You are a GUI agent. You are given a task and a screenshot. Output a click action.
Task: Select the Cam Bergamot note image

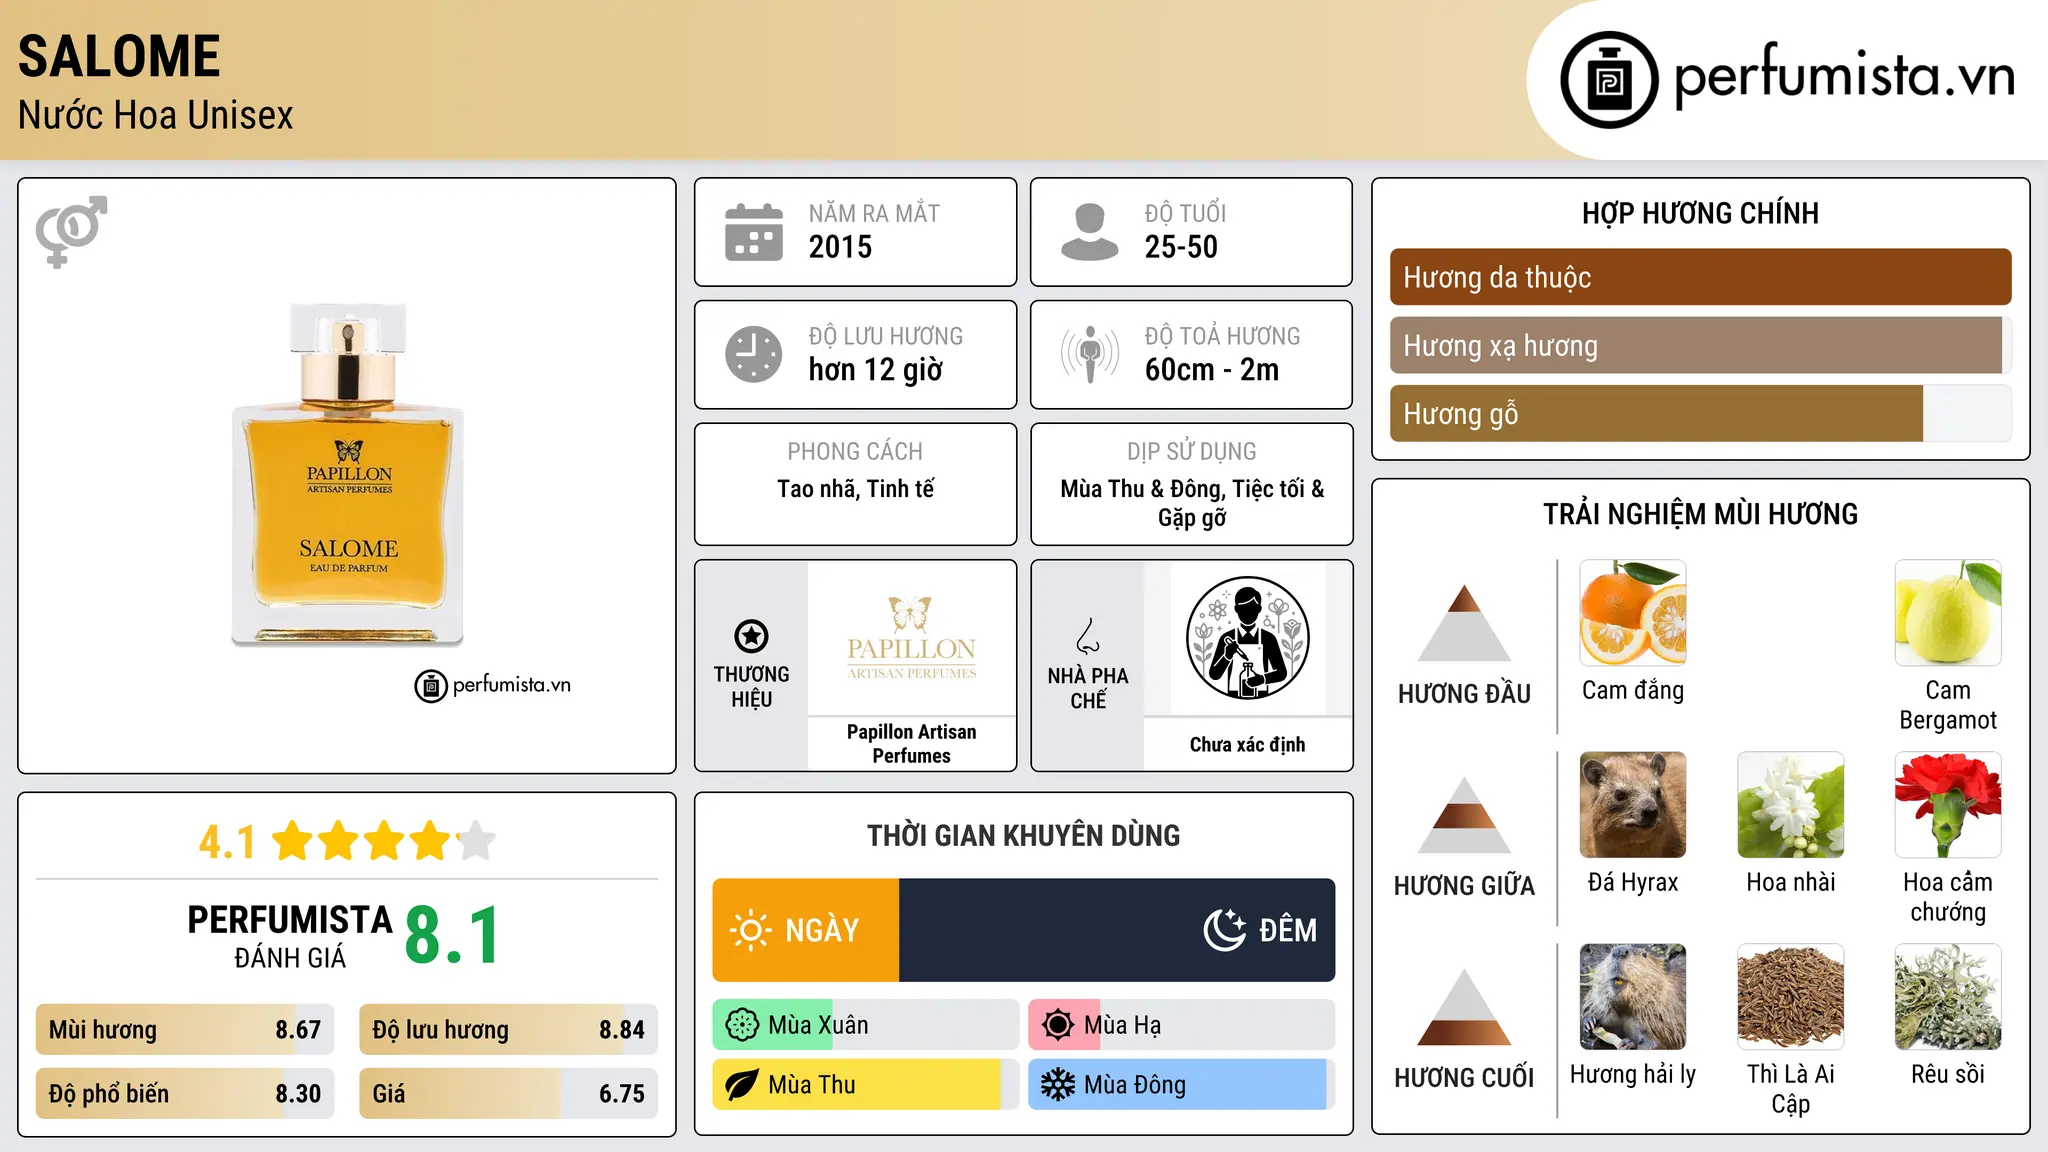click(1948, 613)
